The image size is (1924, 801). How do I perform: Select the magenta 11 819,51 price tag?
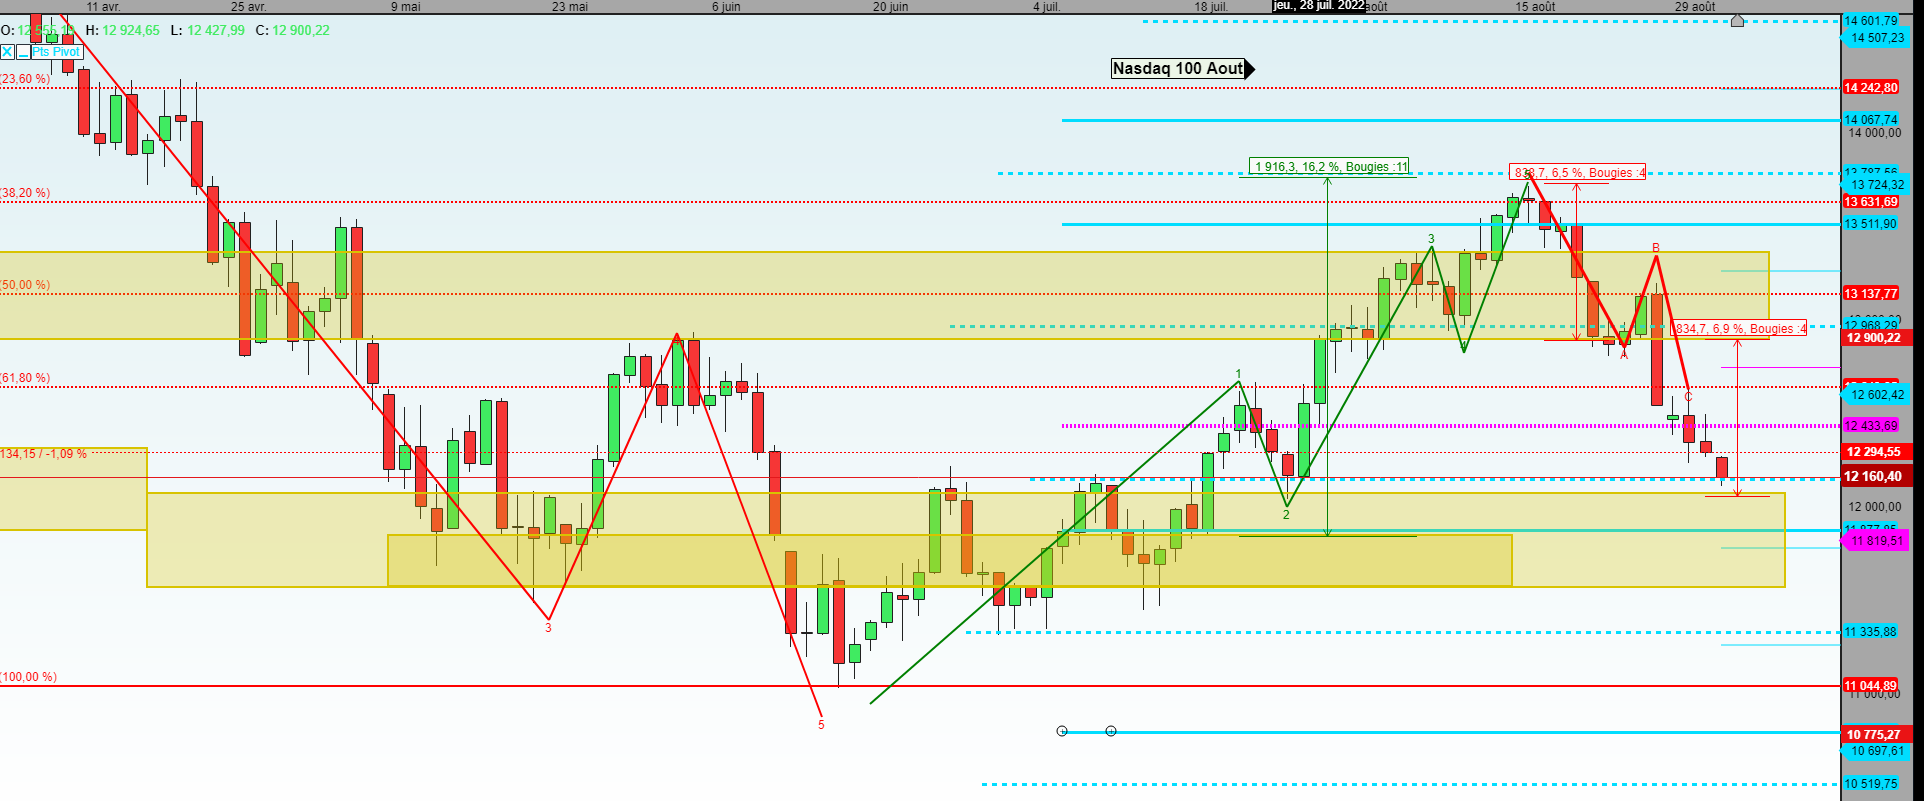click(x=1876, y=541)
